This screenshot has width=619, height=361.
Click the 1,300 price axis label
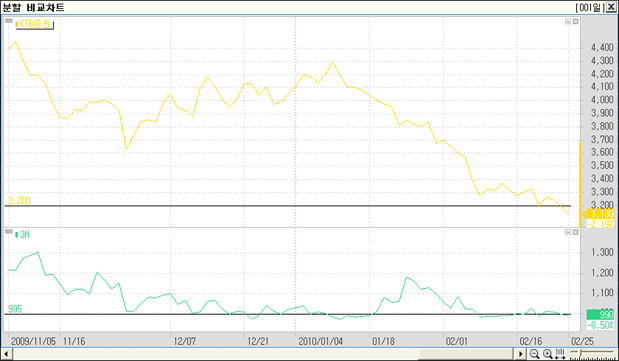point(602,252)
